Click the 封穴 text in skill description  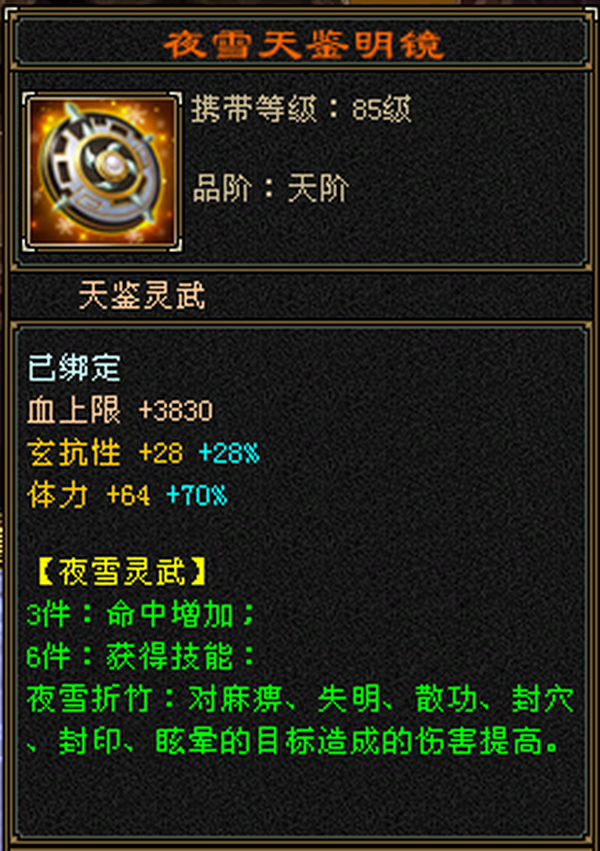pos(542,698)
